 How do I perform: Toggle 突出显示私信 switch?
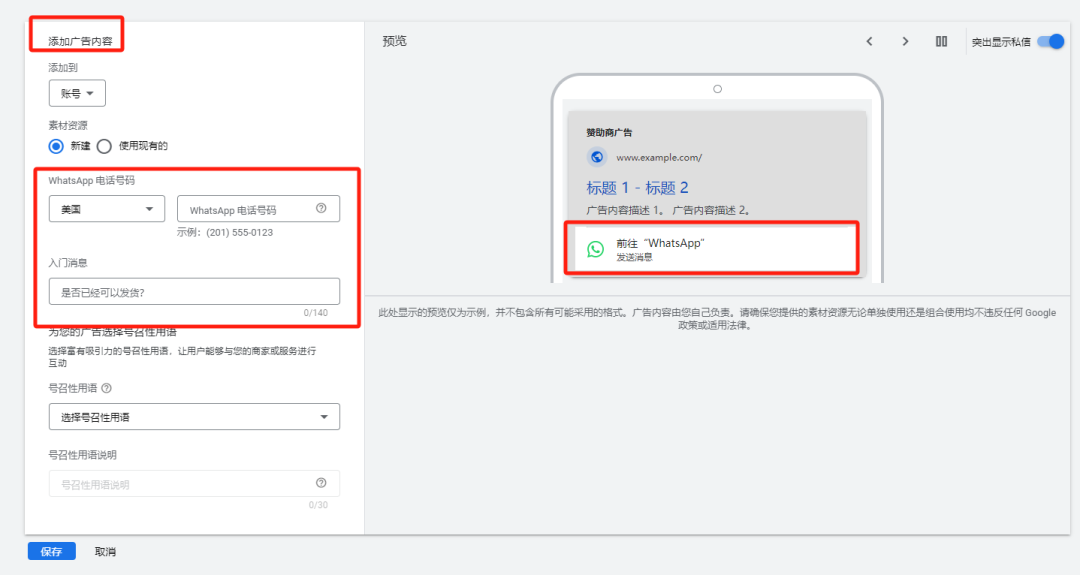pos(1051,42)
